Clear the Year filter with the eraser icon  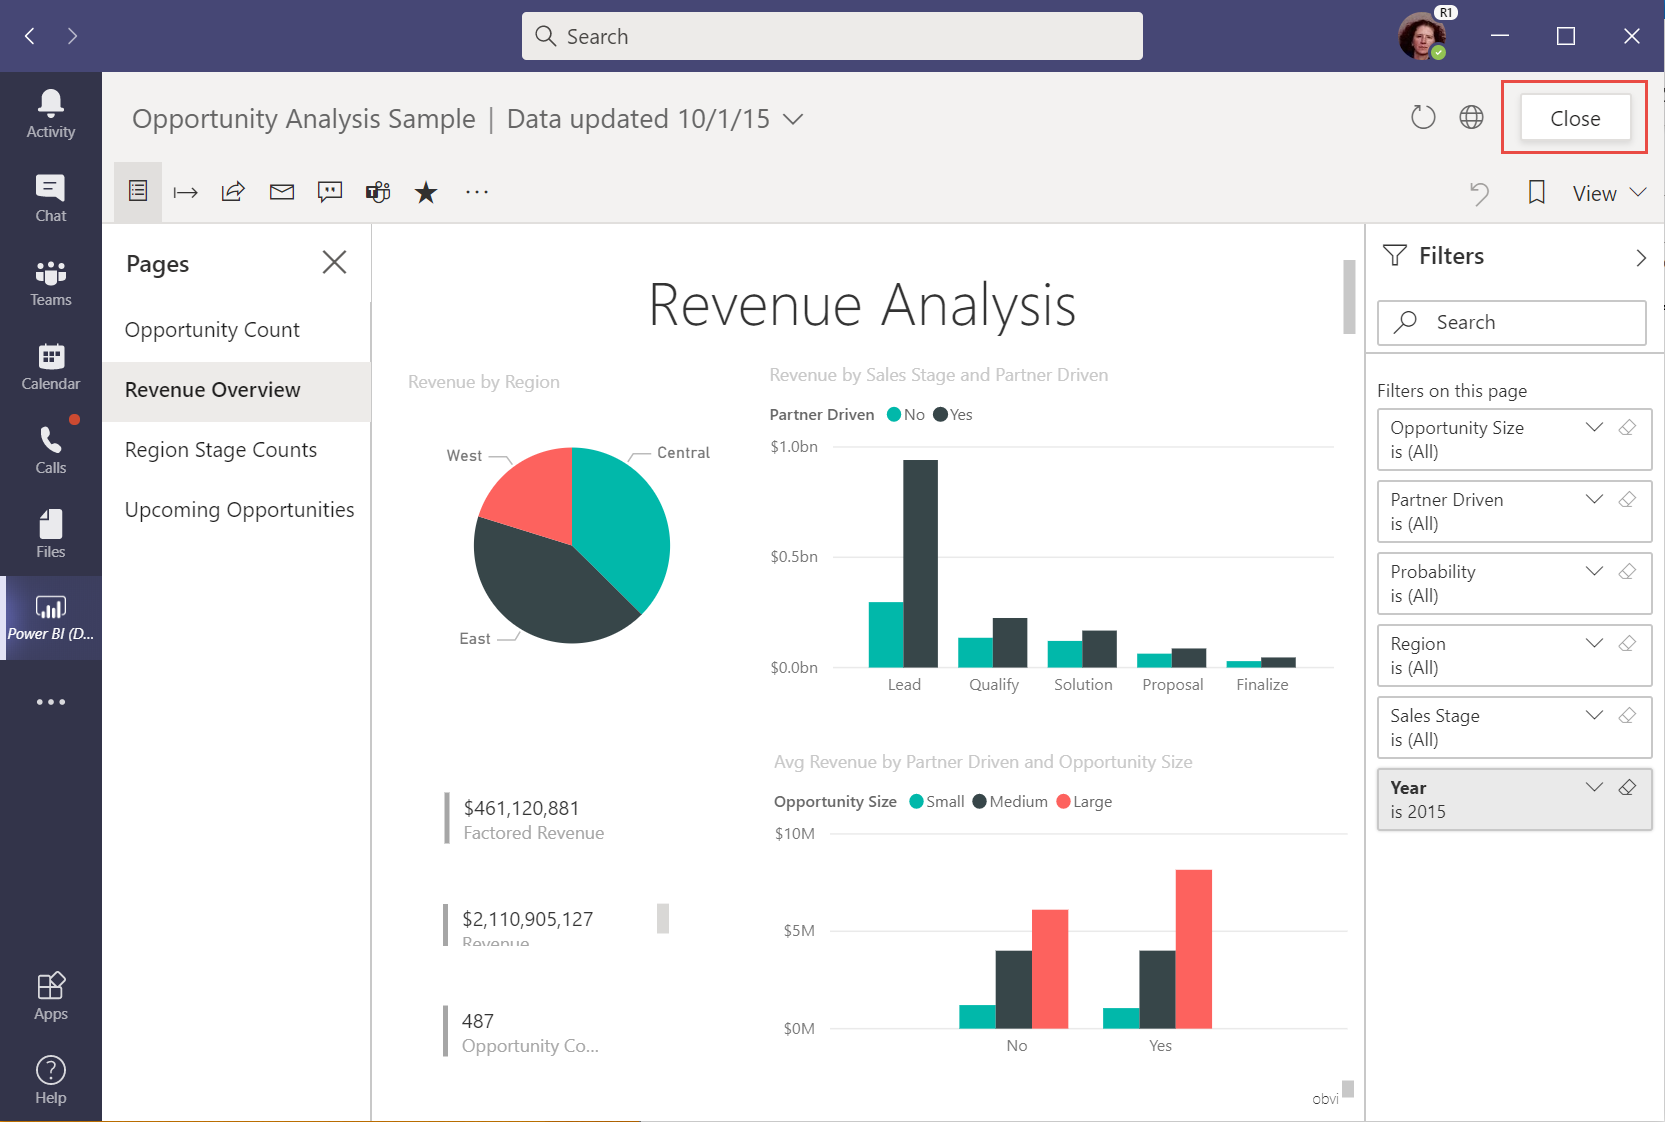[1628, 787]
